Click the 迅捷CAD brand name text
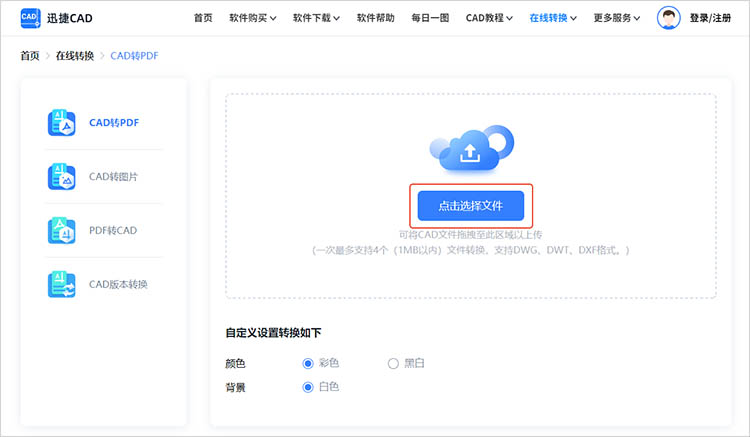 pyautogui.click(x=70, y=18)
